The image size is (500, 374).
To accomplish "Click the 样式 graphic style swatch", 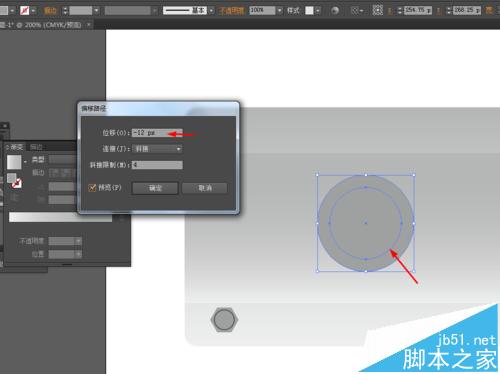I will pyautogui.click(x=309, y=10).
